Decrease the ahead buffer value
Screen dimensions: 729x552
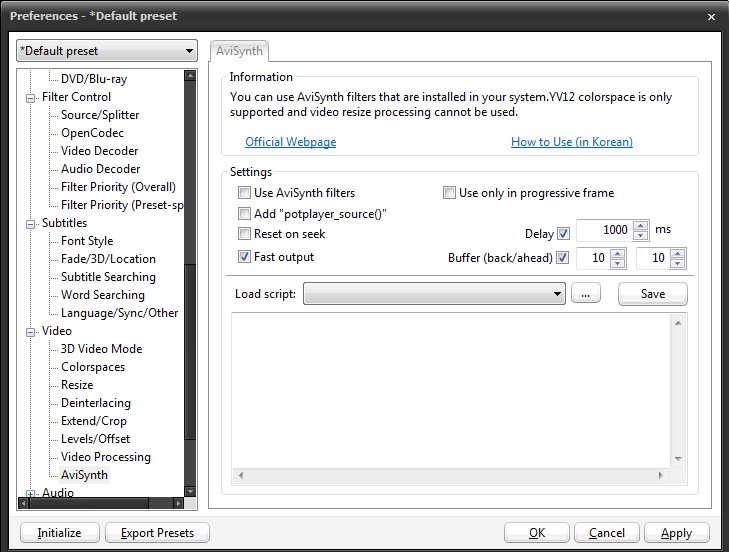coord(678,263)
